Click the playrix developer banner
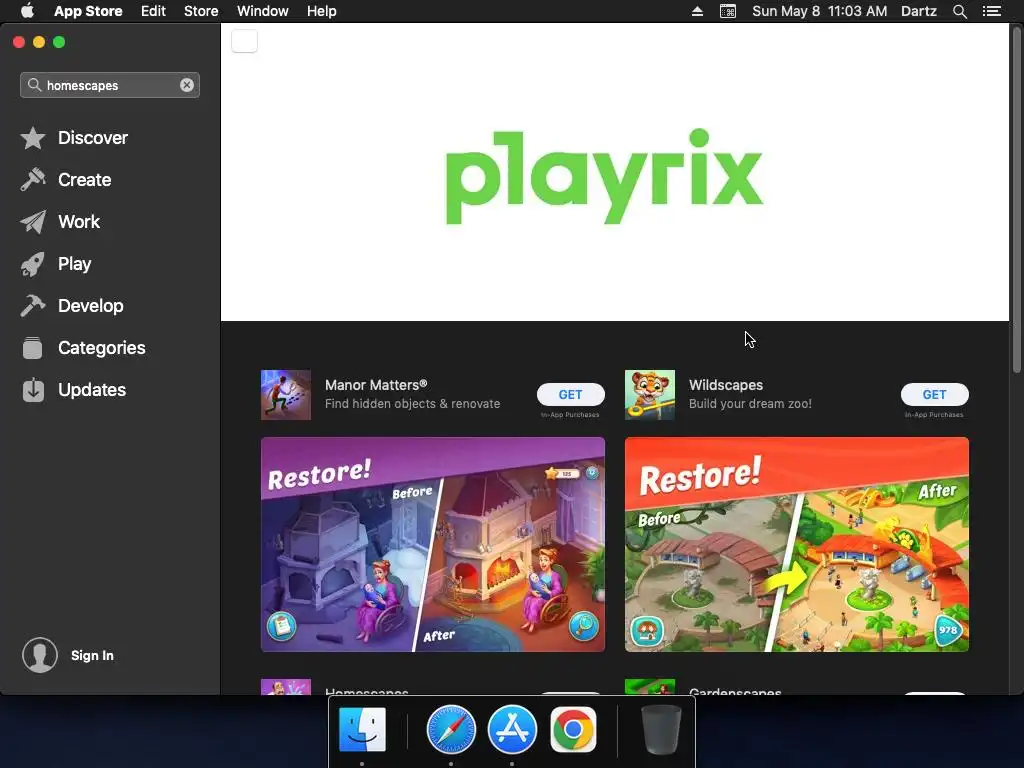 point(615,173)
